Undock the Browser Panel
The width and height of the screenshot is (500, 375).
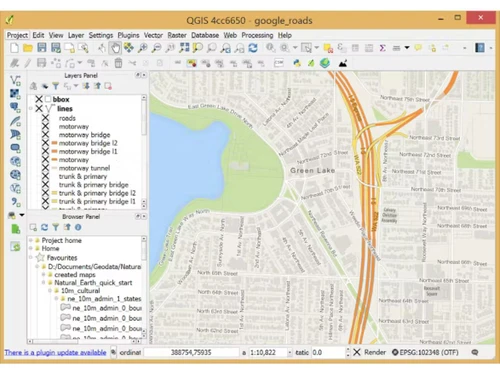point(138,216)
